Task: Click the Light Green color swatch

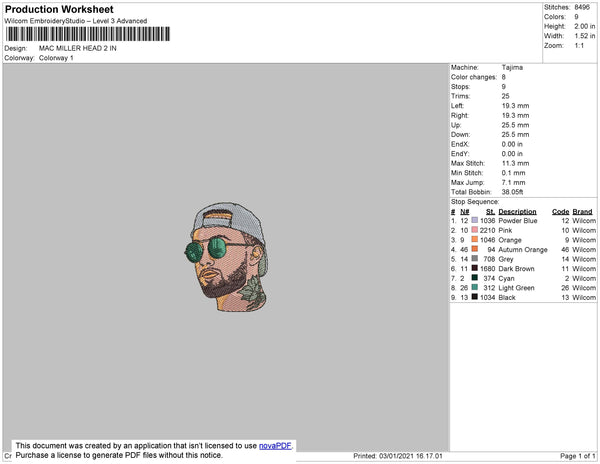Action: [474, 287]
